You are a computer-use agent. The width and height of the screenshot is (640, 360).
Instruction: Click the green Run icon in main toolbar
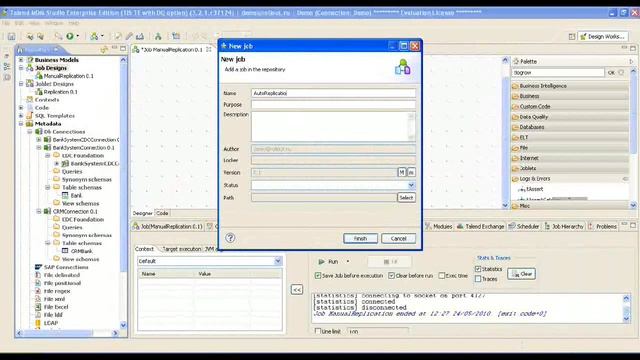pyautogui.click(x=70, y=36)
